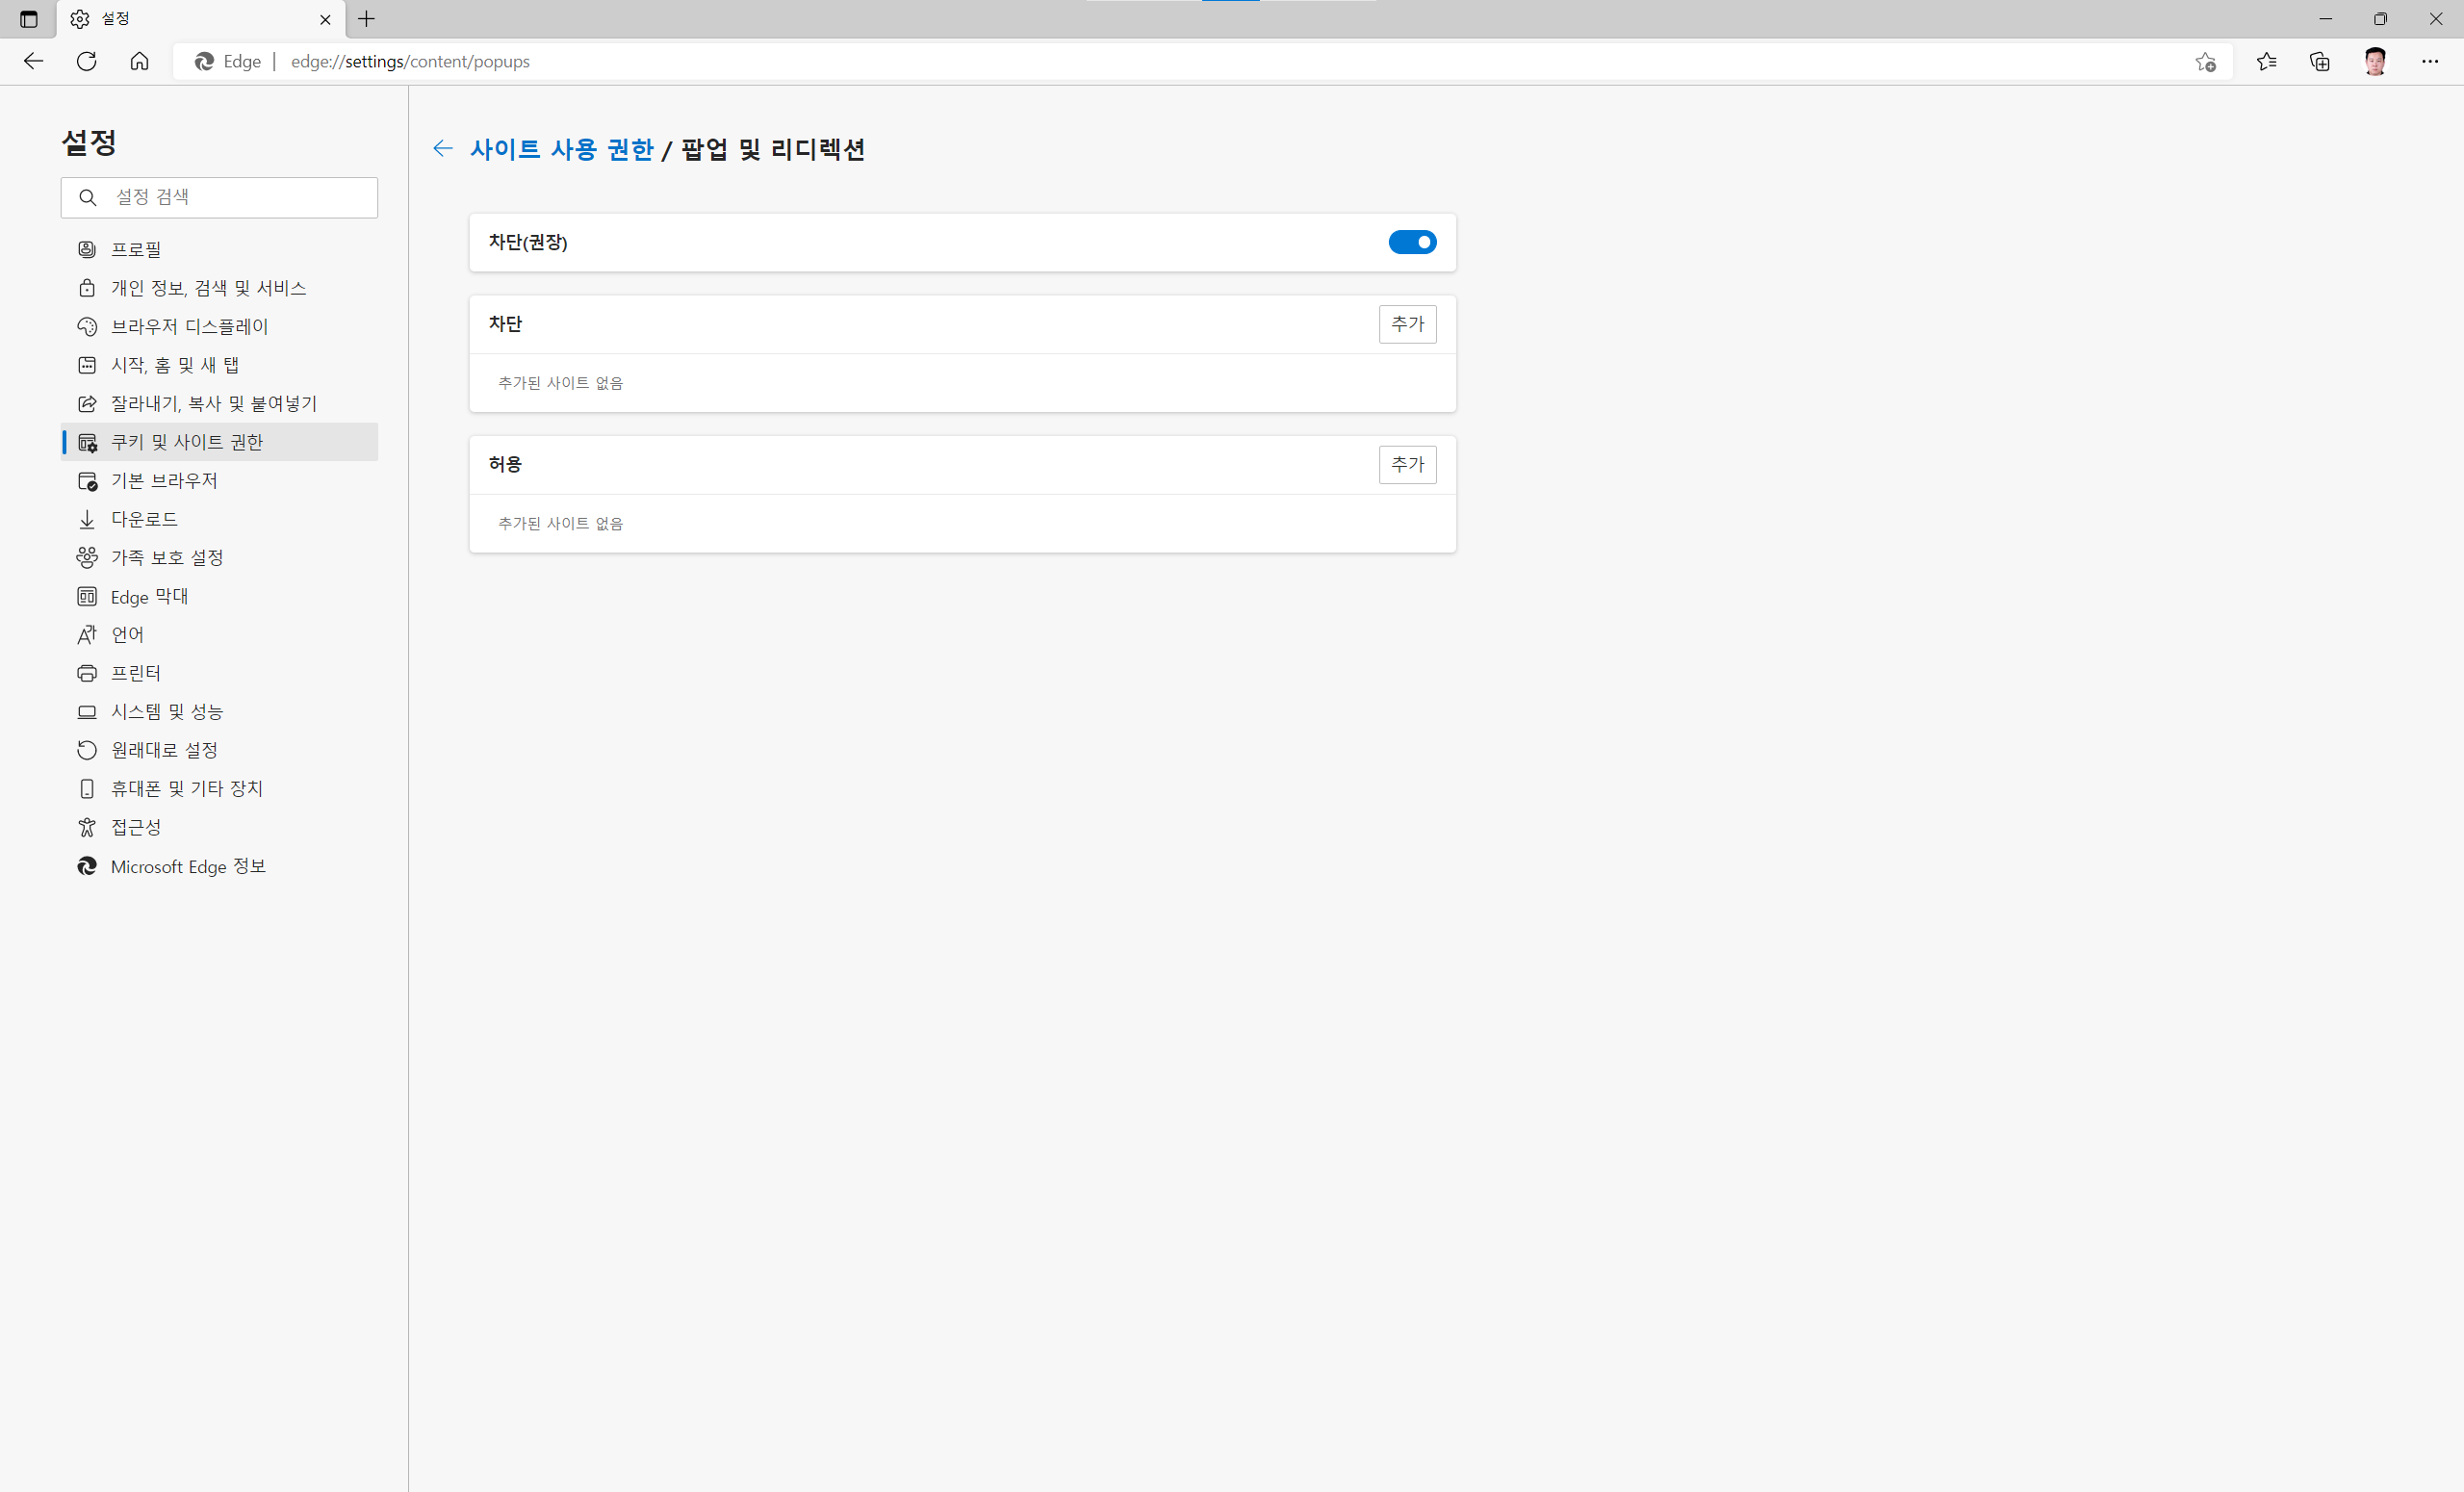Toggle the 차단(권장) popup blocking switch
This screenshot has width=2464, height=1492.
[x=1411, y=242]
